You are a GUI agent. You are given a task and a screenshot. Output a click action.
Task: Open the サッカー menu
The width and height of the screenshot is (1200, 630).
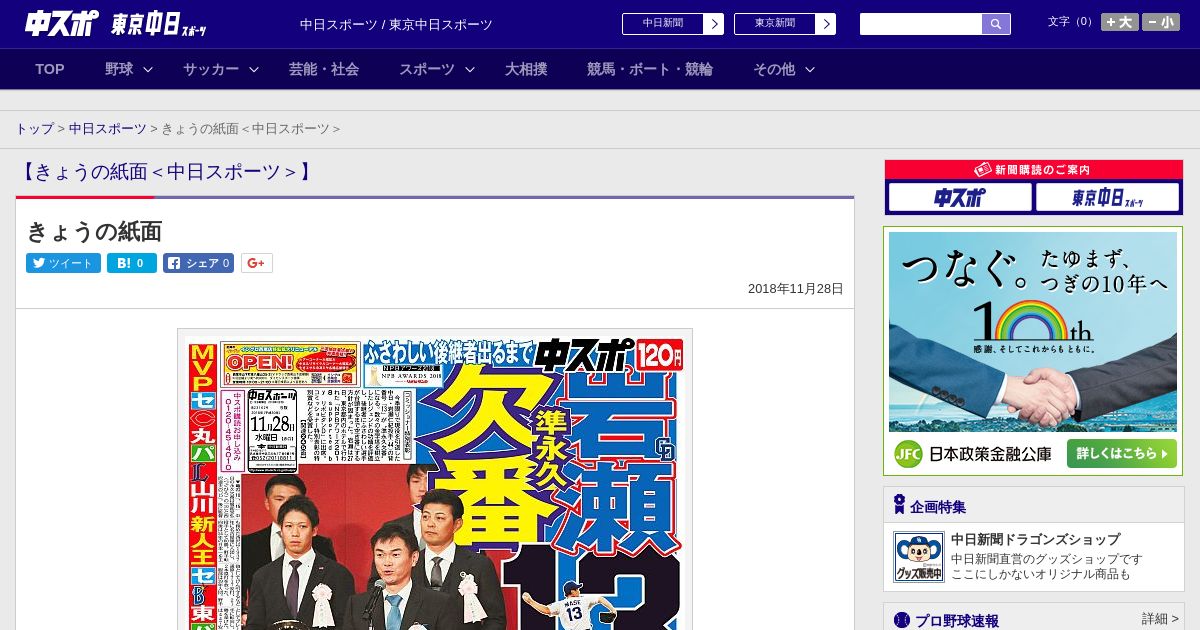pyautogui.click(x=211, y=69)
